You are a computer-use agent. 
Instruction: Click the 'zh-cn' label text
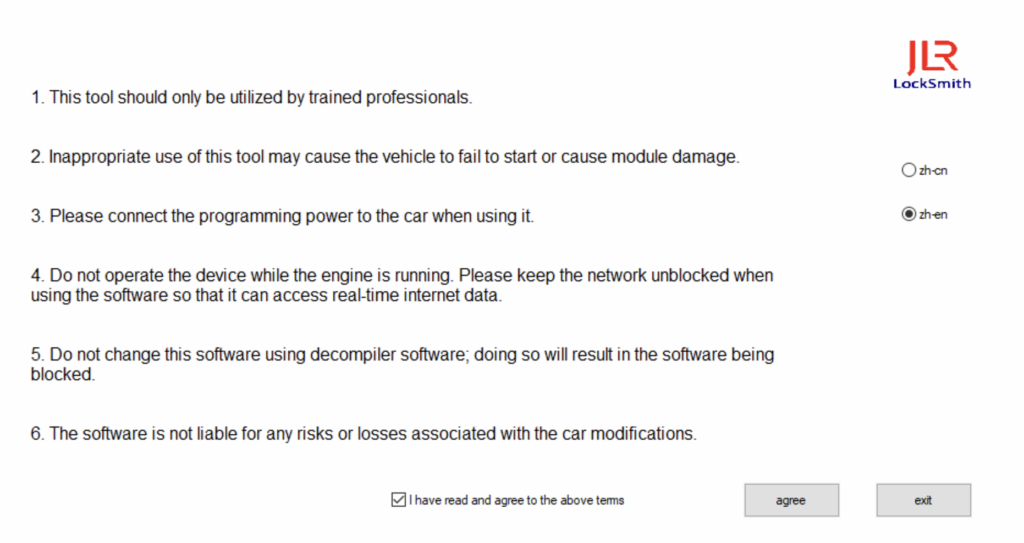tap(933, 171)
